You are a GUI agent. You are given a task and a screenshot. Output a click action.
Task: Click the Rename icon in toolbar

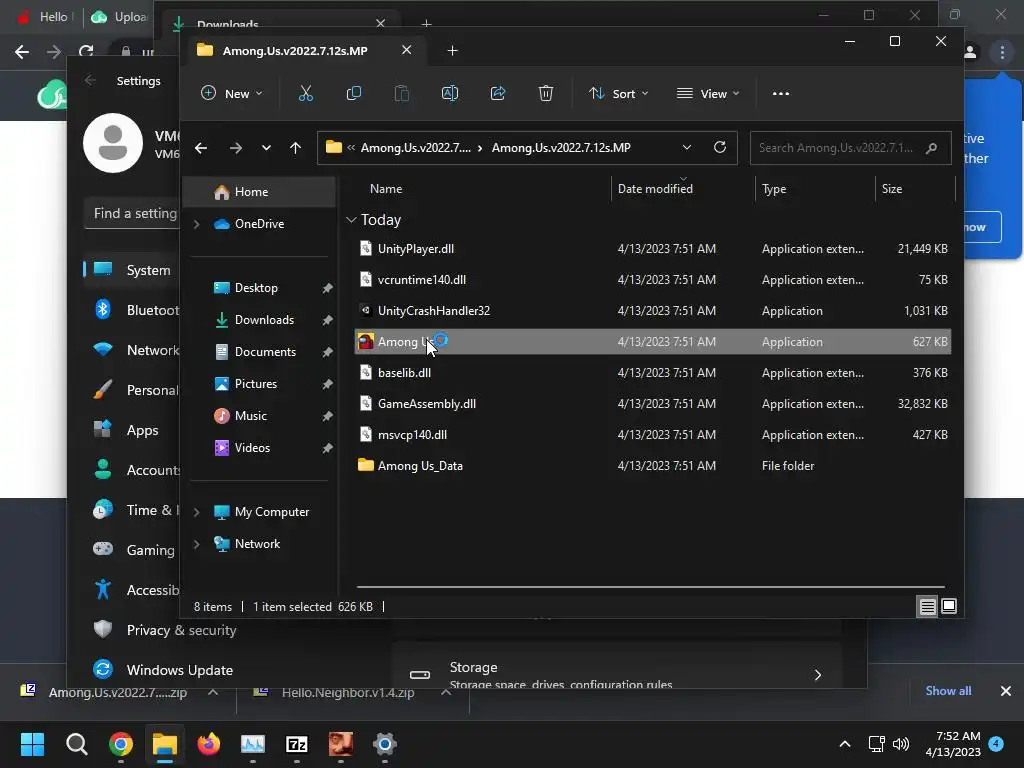pos(450,93)
